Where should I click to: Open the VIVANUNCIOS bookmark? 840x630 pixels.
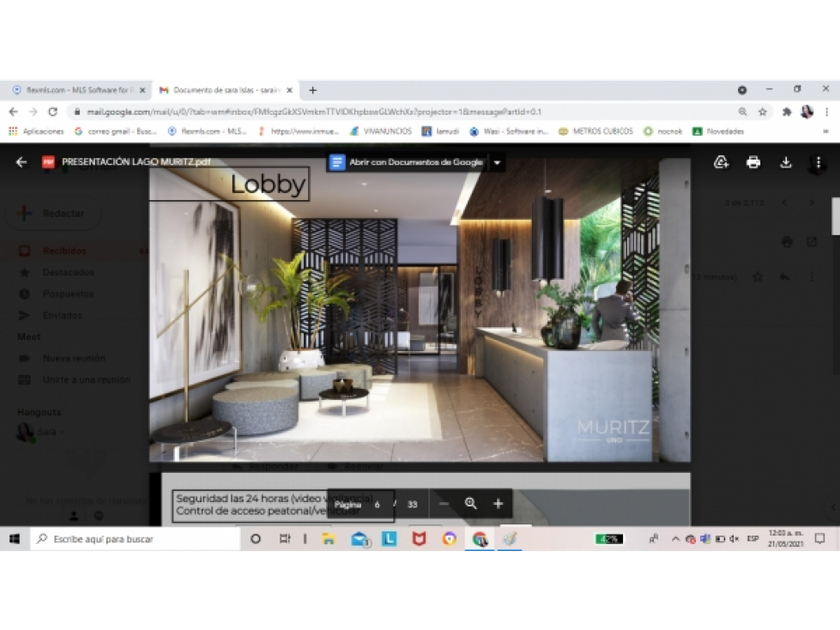coord(381,131)
